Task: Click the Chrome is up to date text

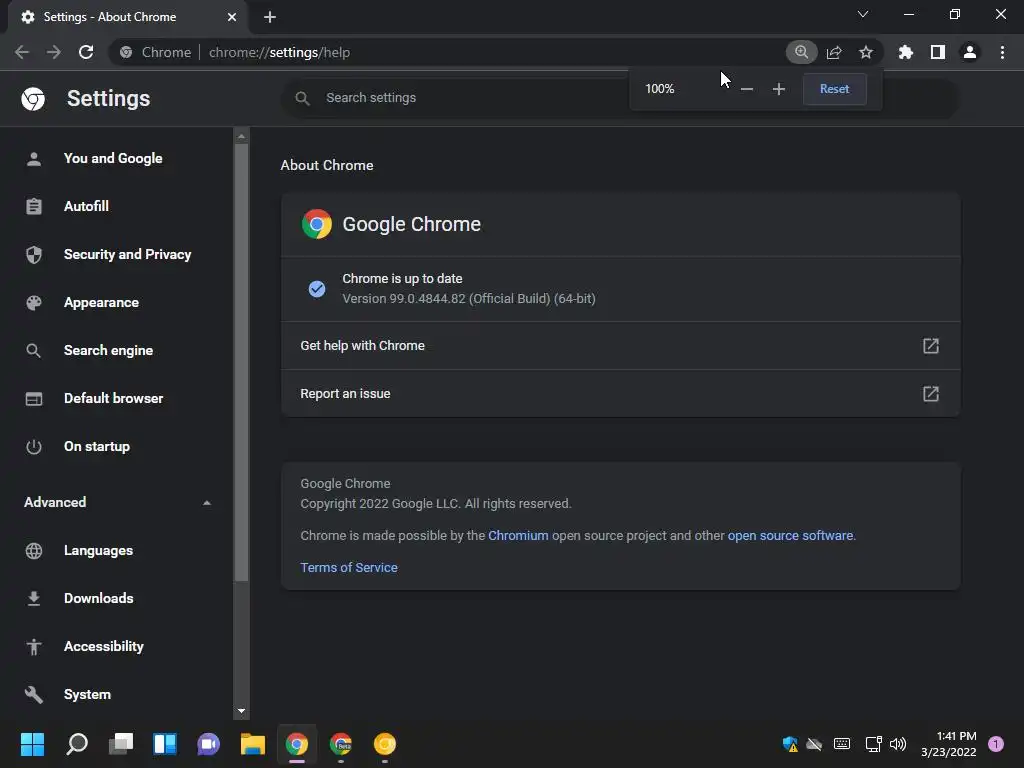Action: [x=402, y=279]
